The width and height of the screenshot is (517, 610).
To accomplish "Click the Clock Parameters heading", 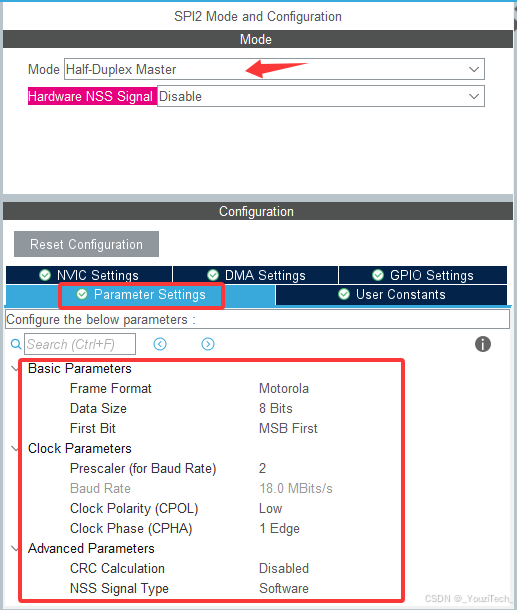I will pos(80,448).
